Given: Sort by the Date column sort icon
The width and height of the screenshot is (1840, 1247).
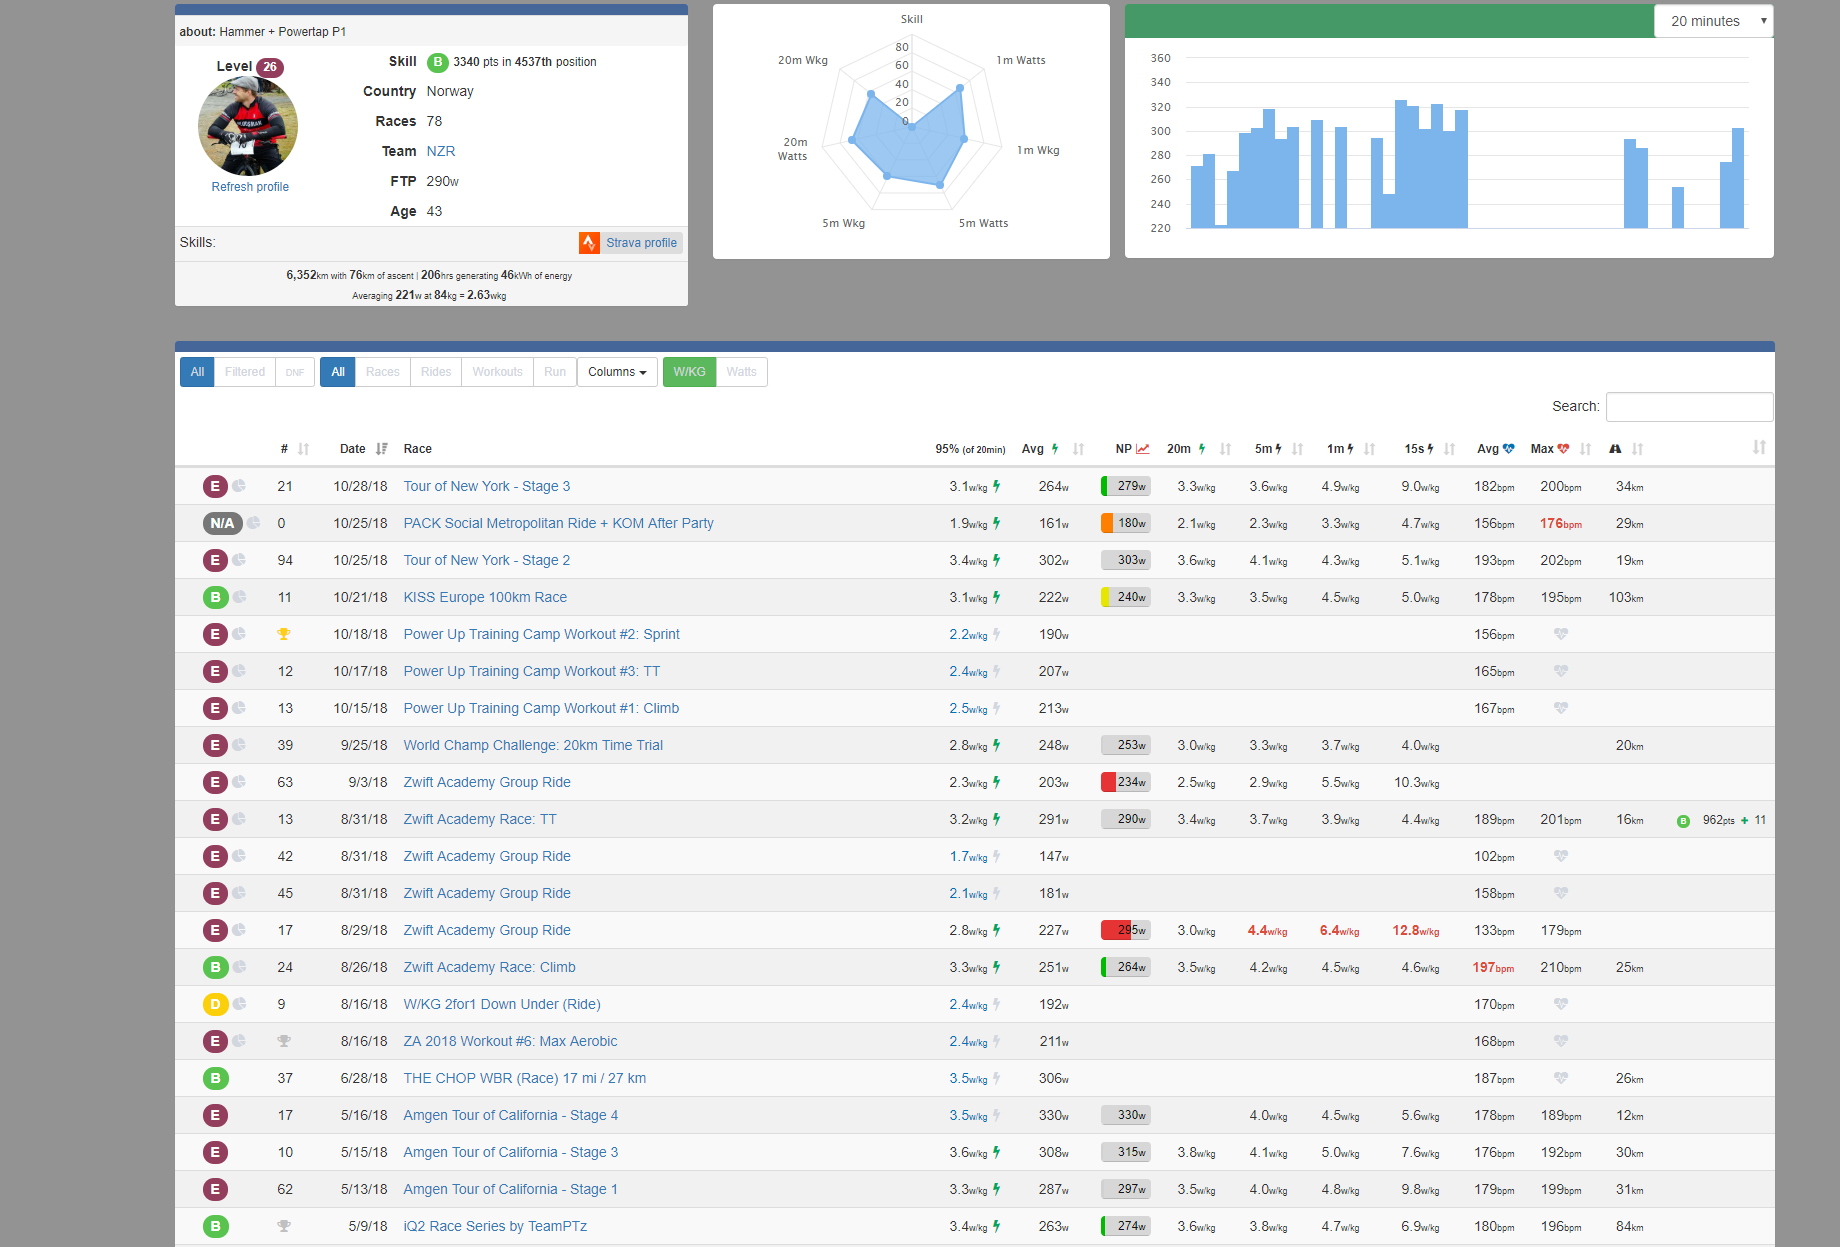Looking at the screenshot, I should coord(382,449).
